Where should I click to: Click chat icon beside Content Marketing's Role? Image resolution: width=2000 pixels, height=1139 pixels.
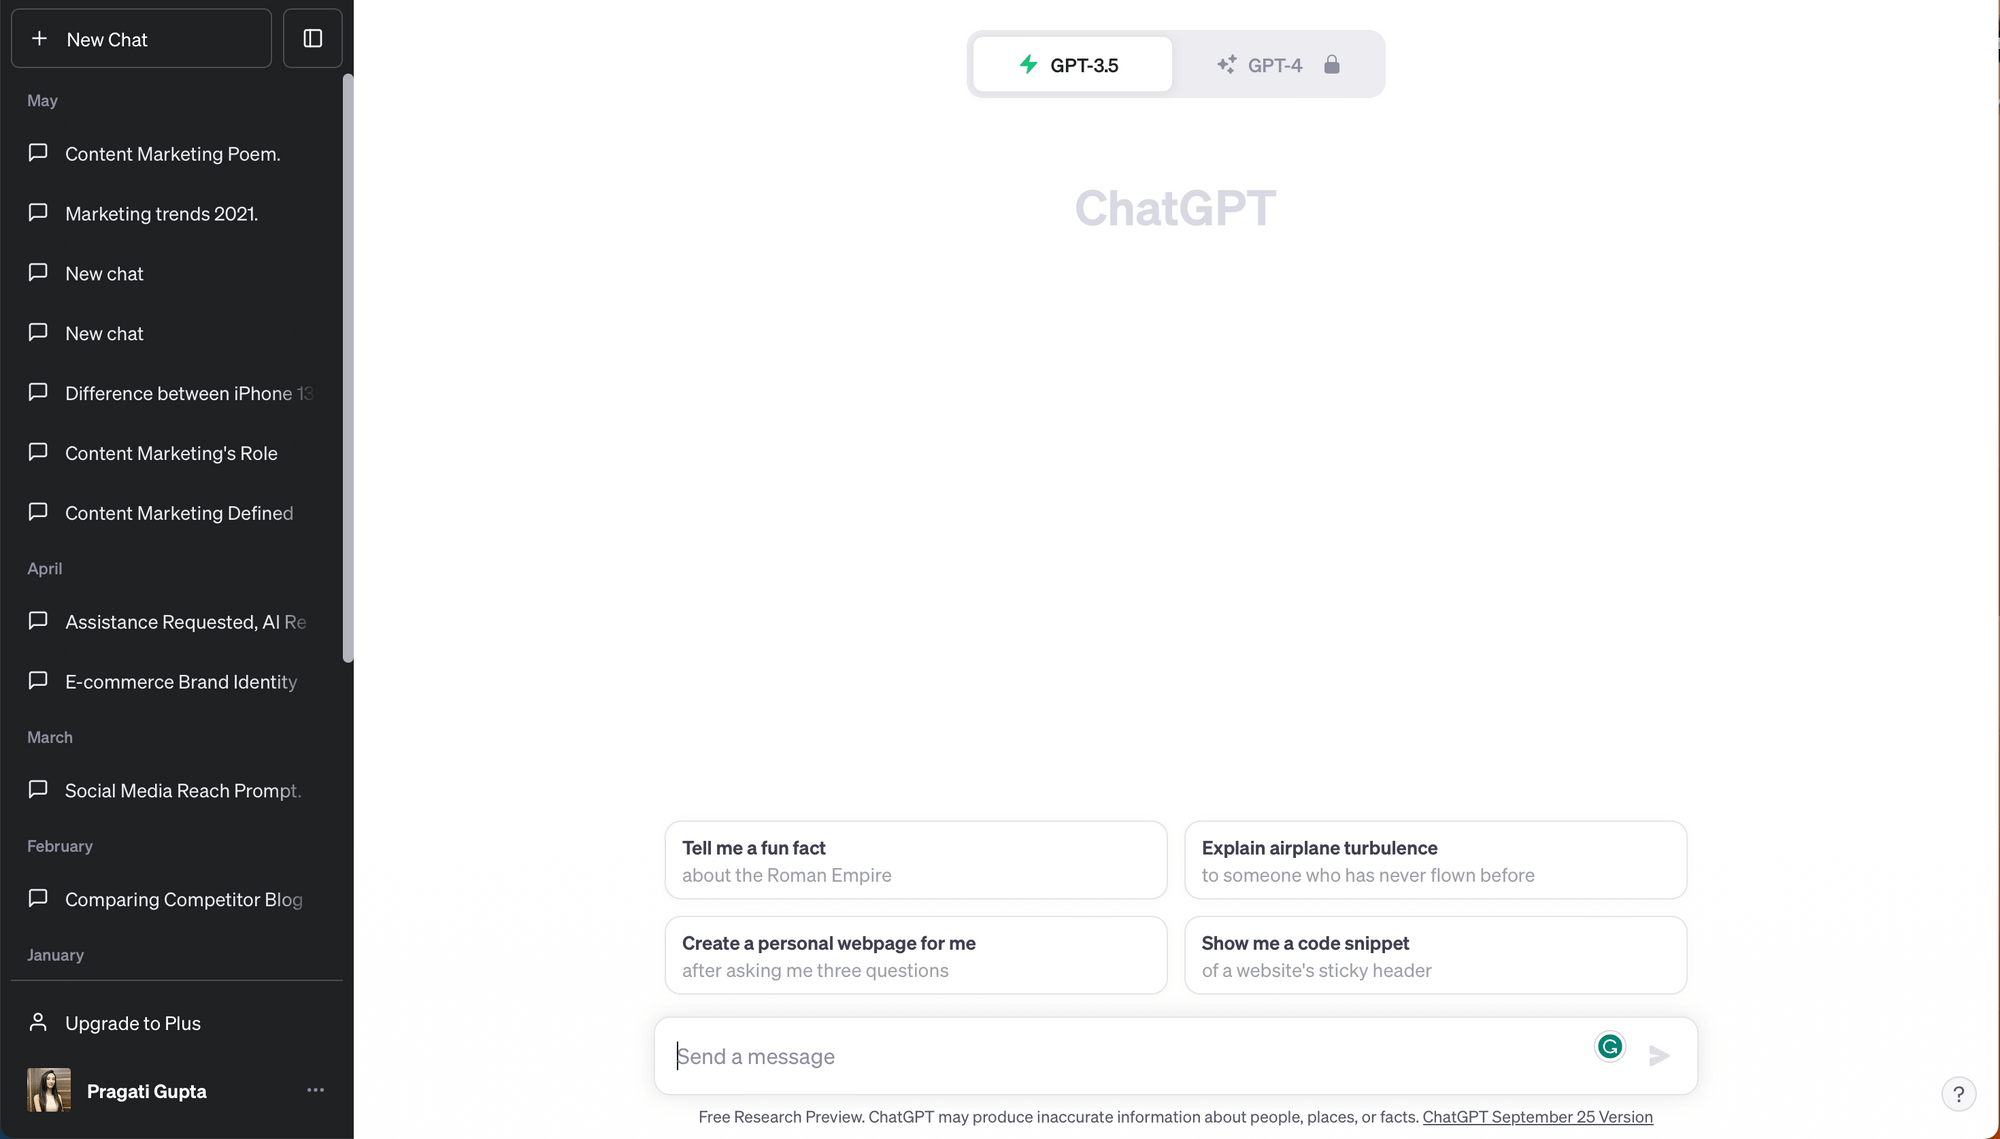[38, 453]
